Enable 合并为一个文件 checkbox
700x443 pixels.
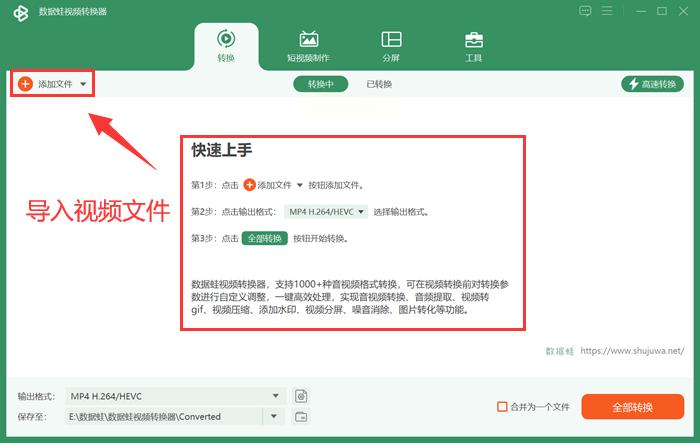click(502, 407)
